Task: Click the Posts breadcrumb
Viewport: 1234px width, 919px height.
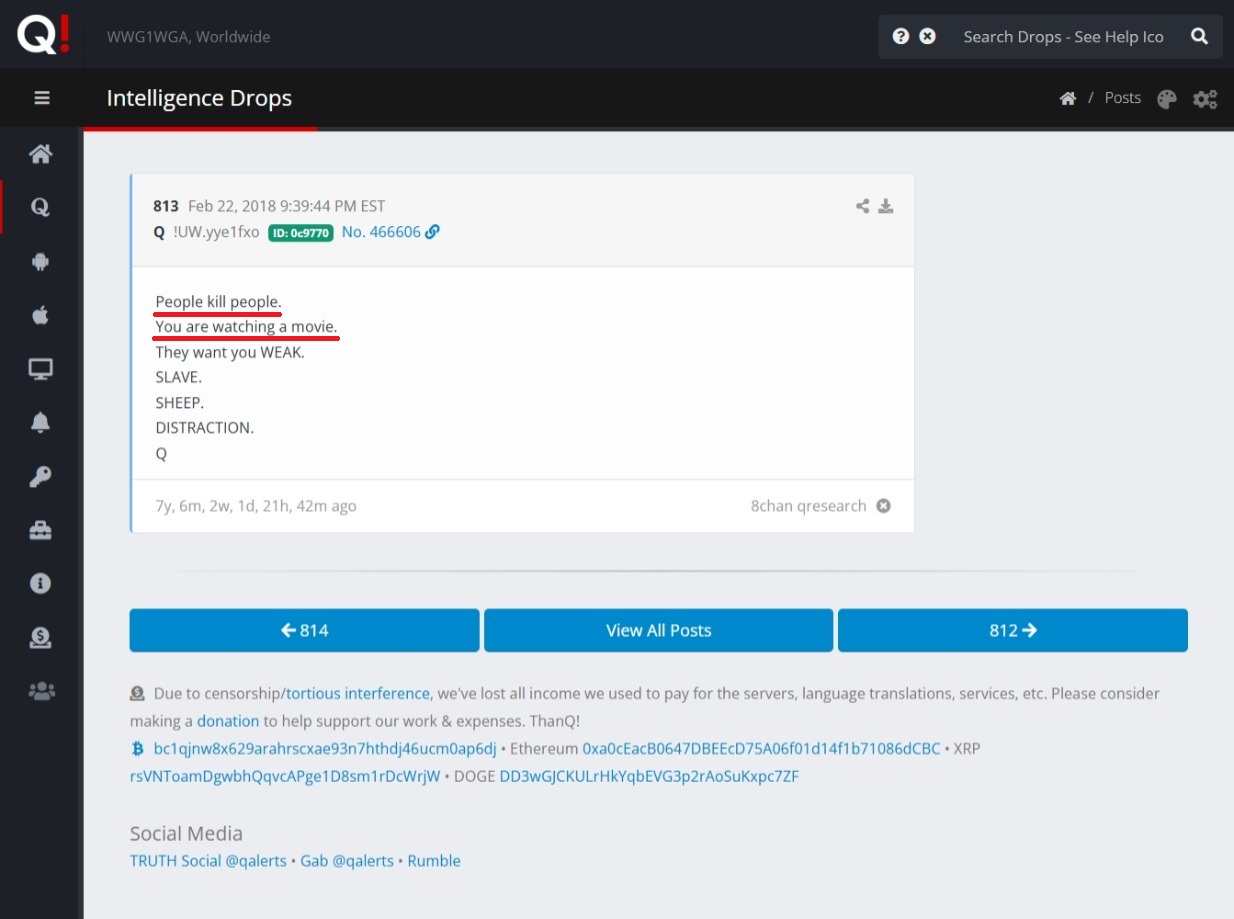Action: pyautogui.click(x=1123, y=97)
